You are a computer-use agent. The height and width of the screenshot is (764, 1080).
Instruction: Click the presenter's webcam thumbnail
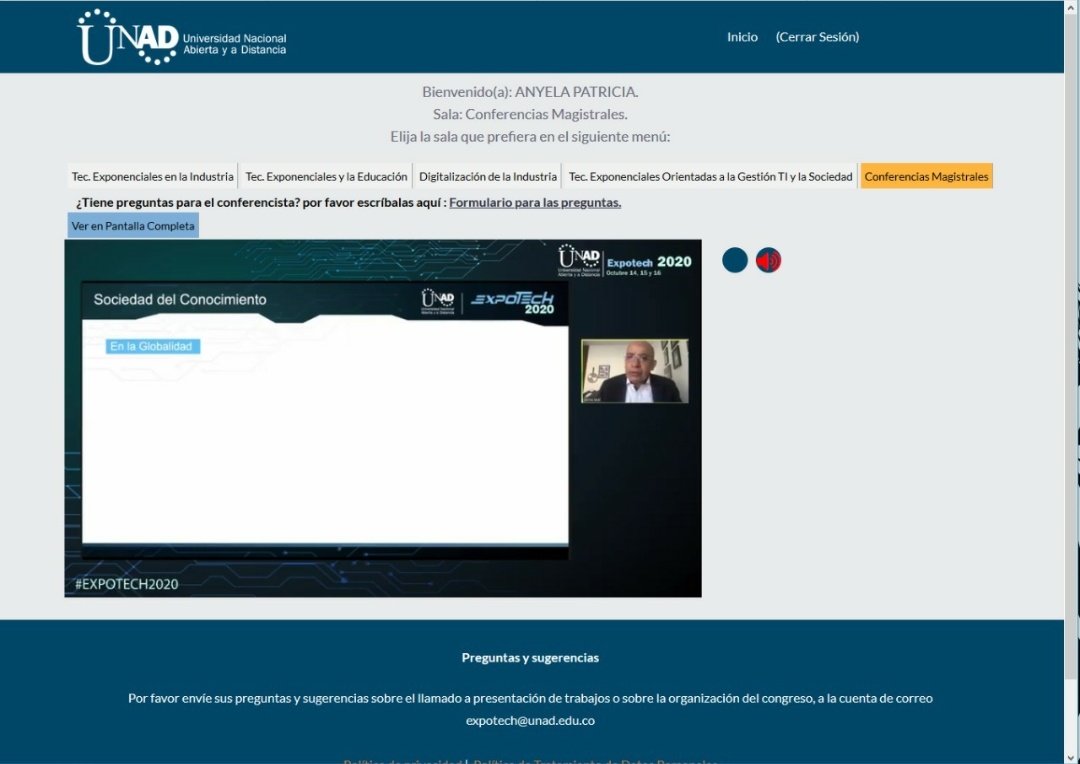tap(634, 371)
